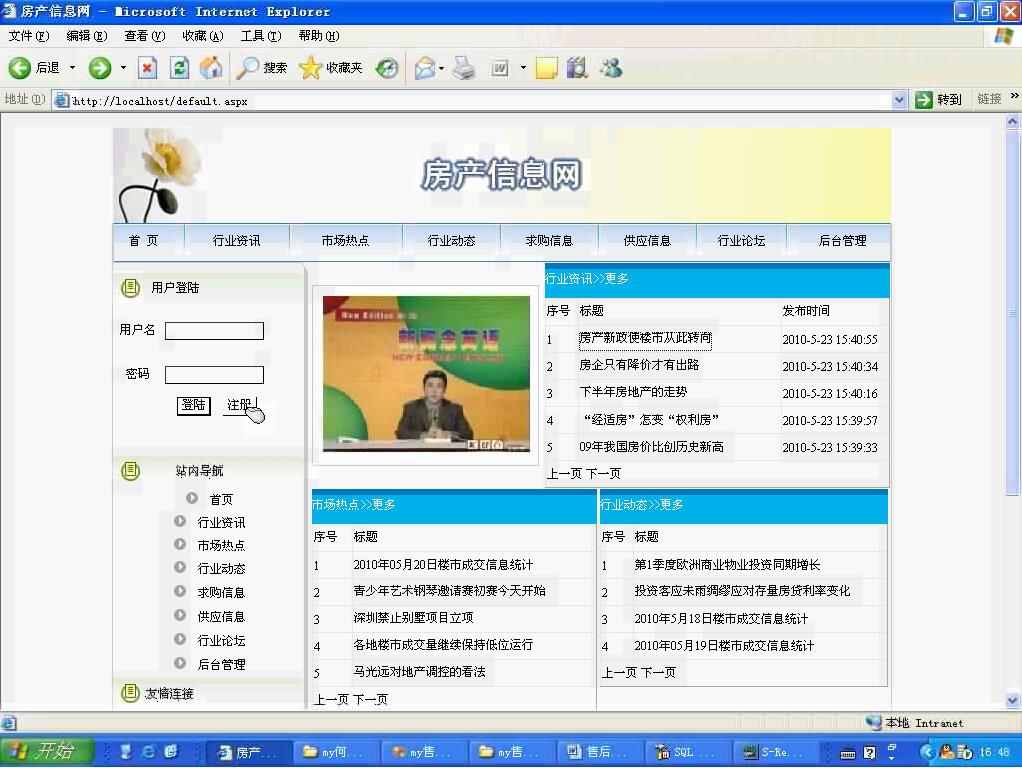
Task: Open article 第1季度欧洲商业物业投资同期增长
Action: (x=727, y=565)
